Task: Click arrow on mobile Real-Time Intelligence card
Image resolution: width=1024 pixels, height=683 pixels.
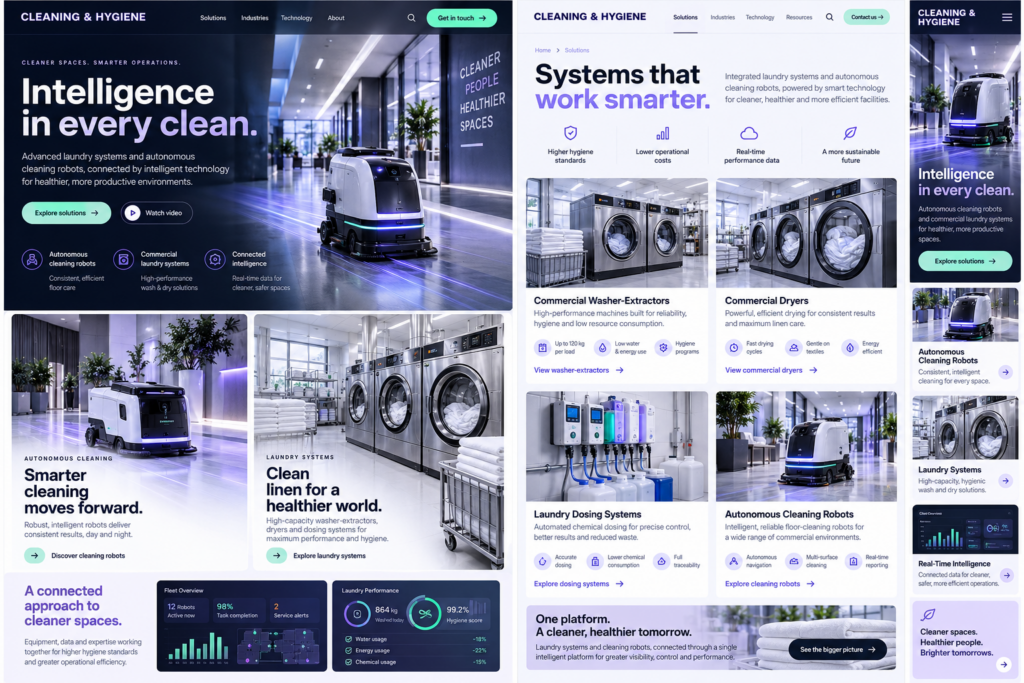Action: click(x=1006, y=575)
